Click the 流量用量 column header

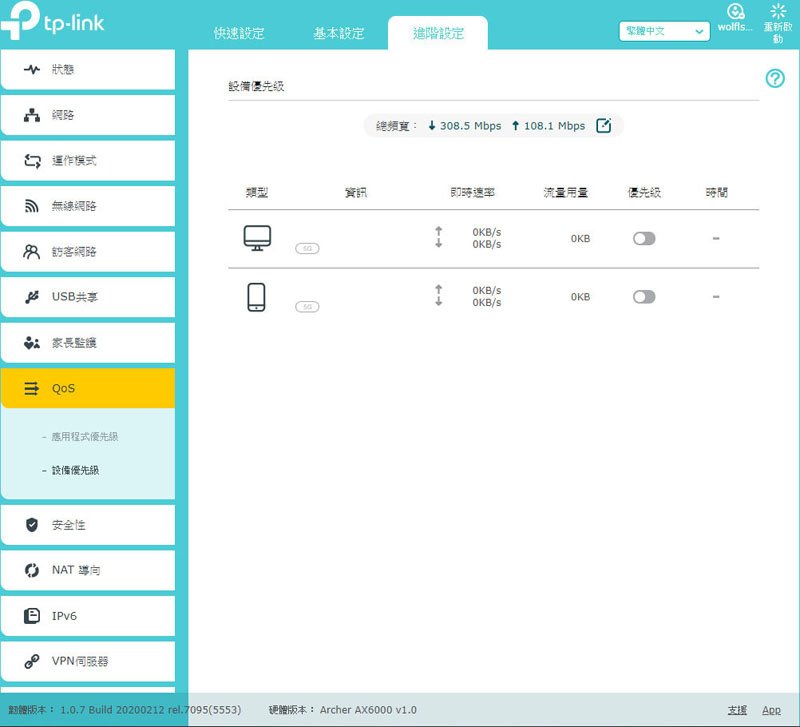566,192
